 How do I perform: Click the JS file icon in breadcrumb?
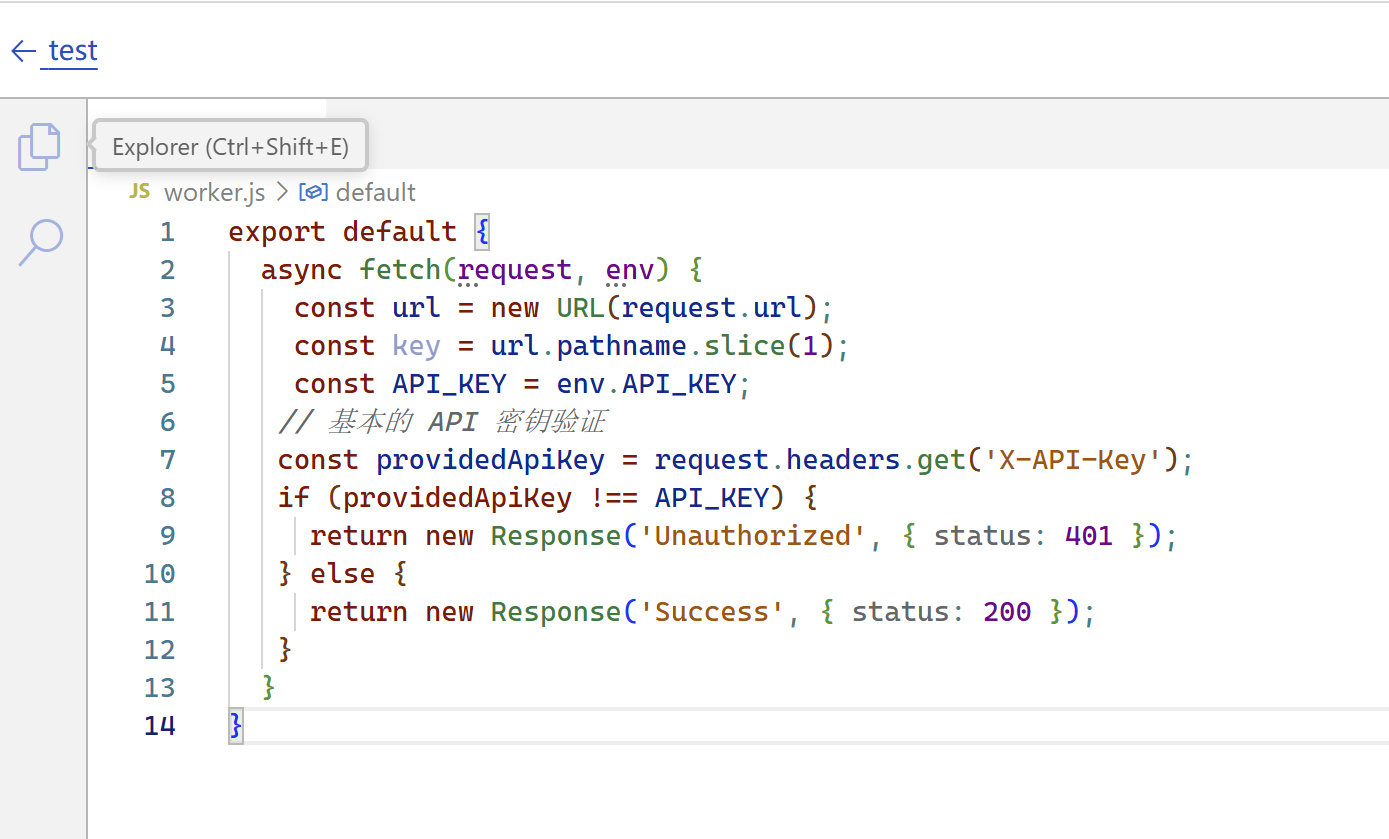(x=140, y=191)
